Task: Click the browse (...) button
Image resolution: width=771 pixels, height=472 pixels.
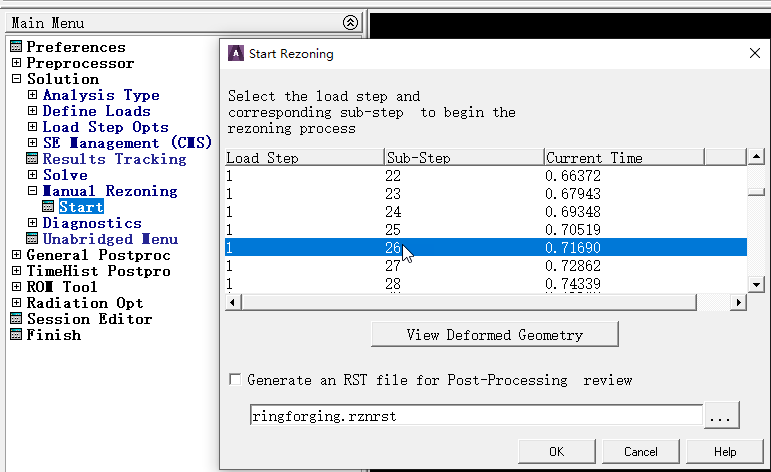Action: (x=721, y=415)
